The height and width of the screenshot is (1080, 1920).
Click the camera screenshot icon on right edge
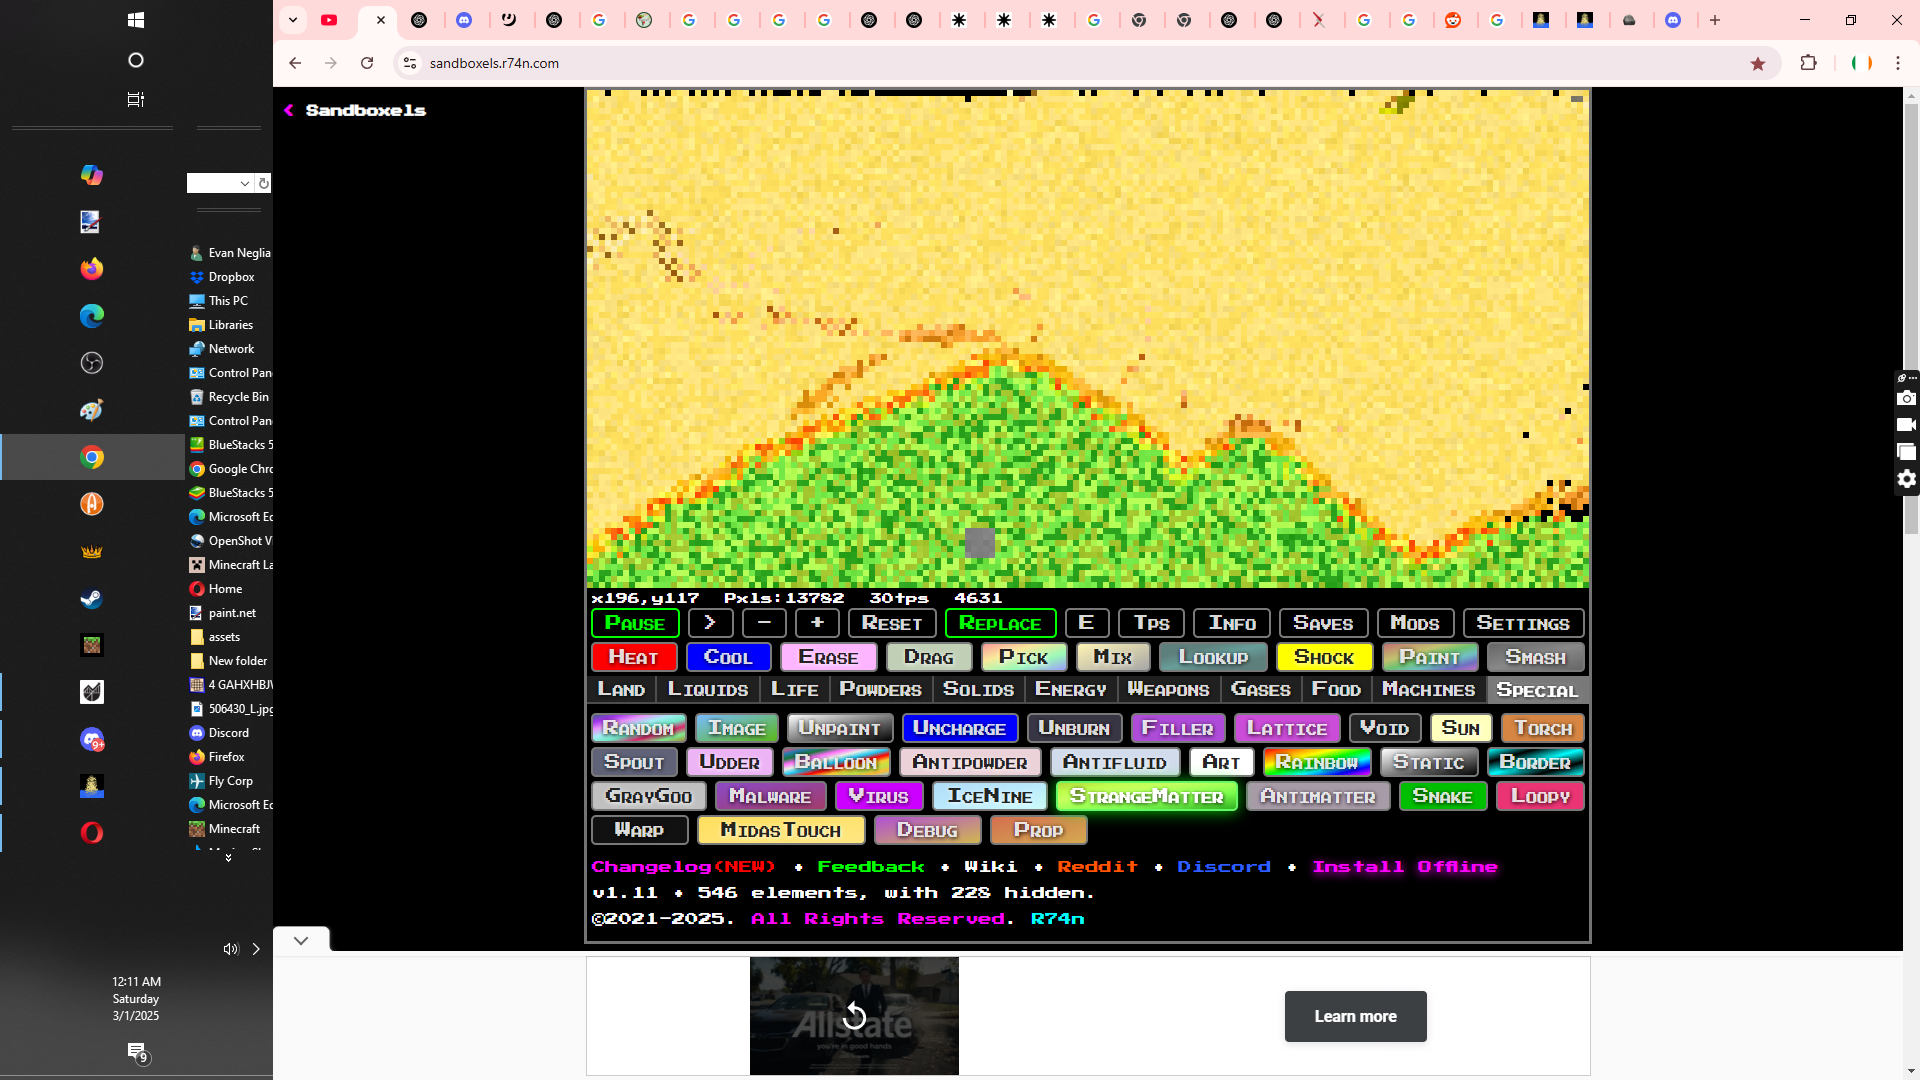[x=1907, y=398]
